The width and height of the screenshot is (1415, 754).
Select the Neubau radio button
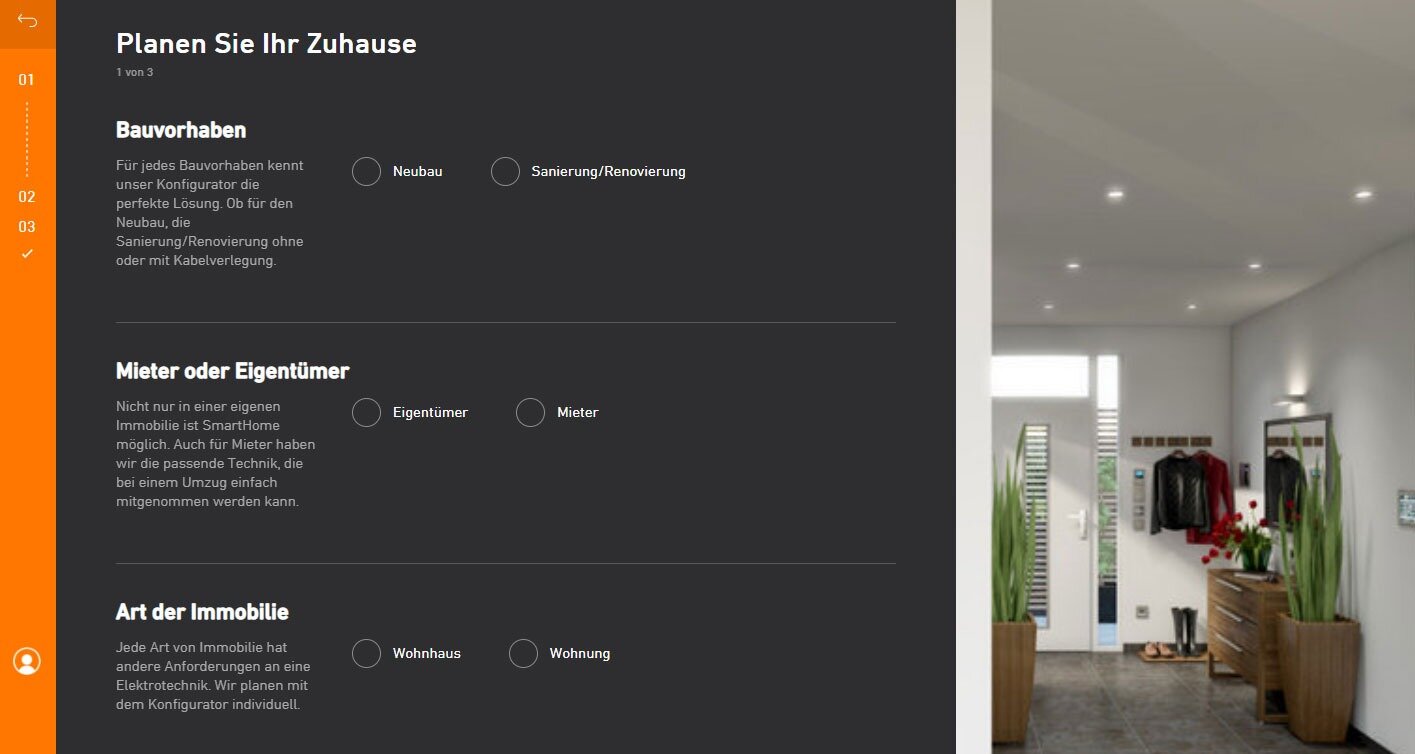(367, 171)
